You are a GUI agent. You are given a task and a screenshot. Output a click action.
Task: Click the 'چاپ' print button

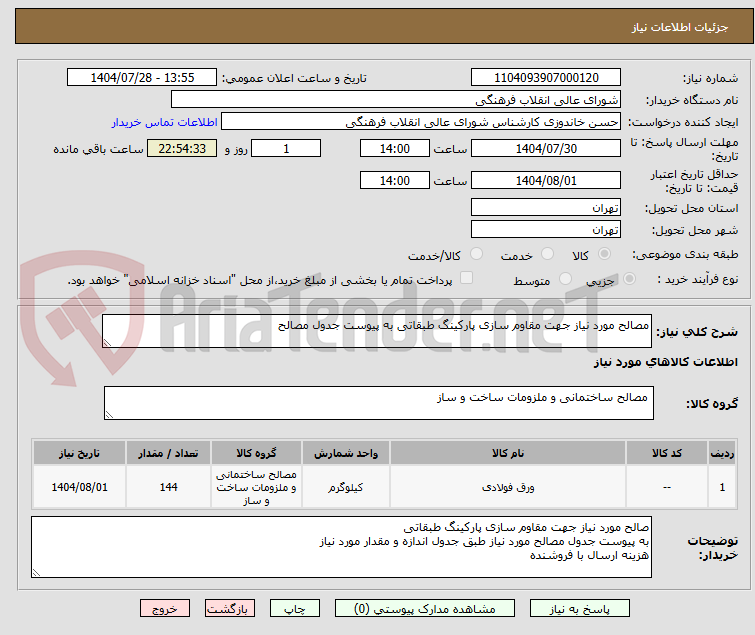295,609
